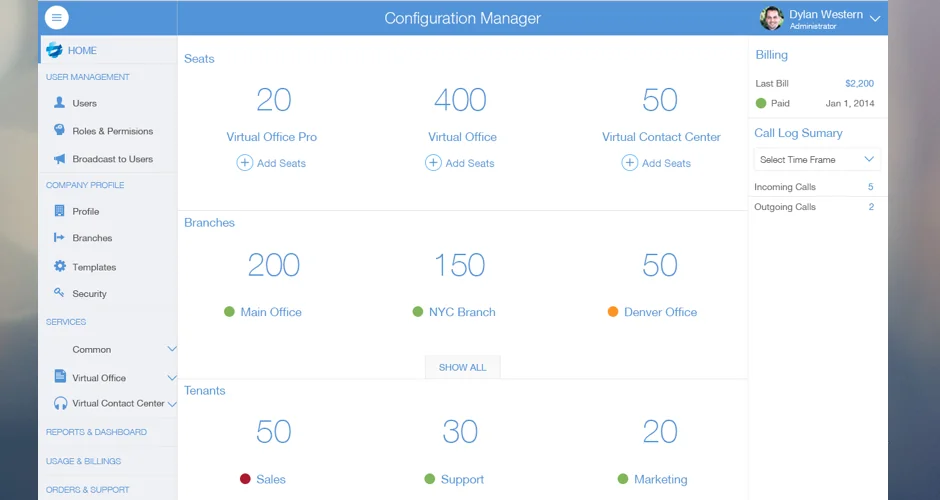The height and width of the screenshot is (500, 940).
Task: Click the Jan 1, 2014 paid date
Action: click(849, 103)
